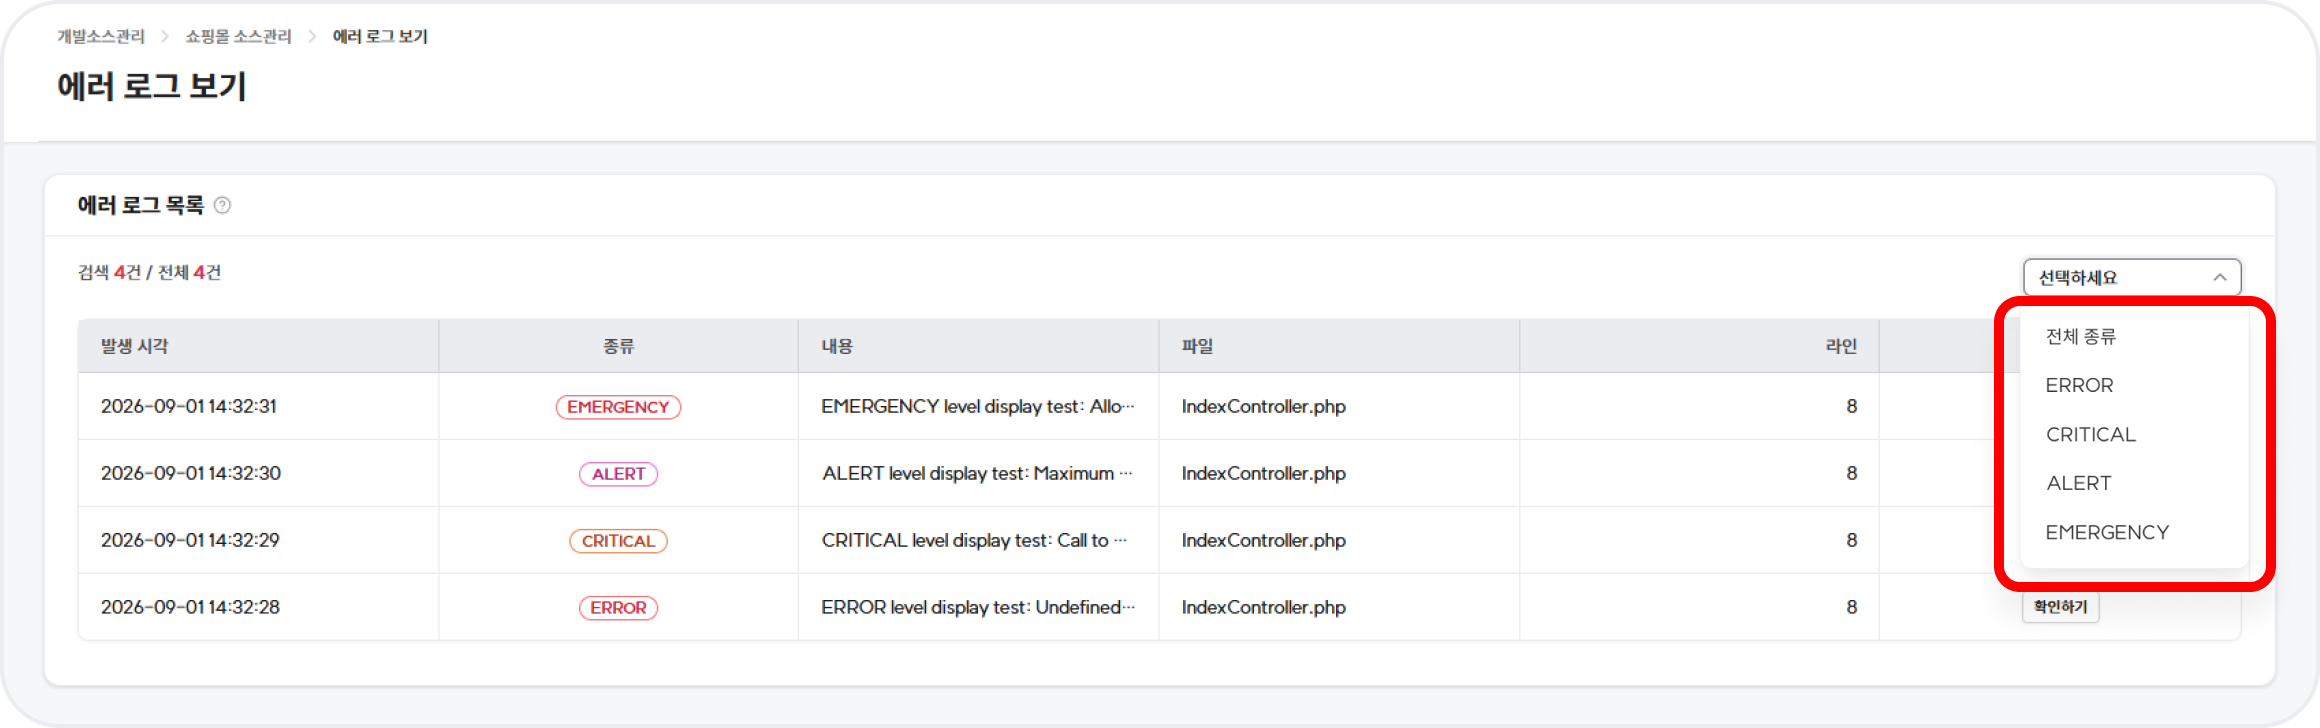Open the 개발소스관리 breadcrumb link
Screen dimensions: 2320x728
(x=101, y=36)
